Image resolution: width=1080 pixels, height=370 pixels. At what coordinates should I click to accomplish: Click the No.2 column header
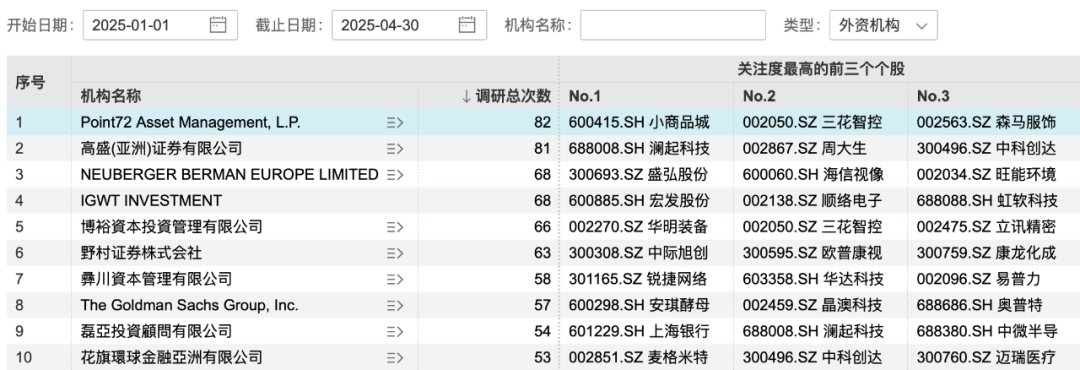[758, 96]
